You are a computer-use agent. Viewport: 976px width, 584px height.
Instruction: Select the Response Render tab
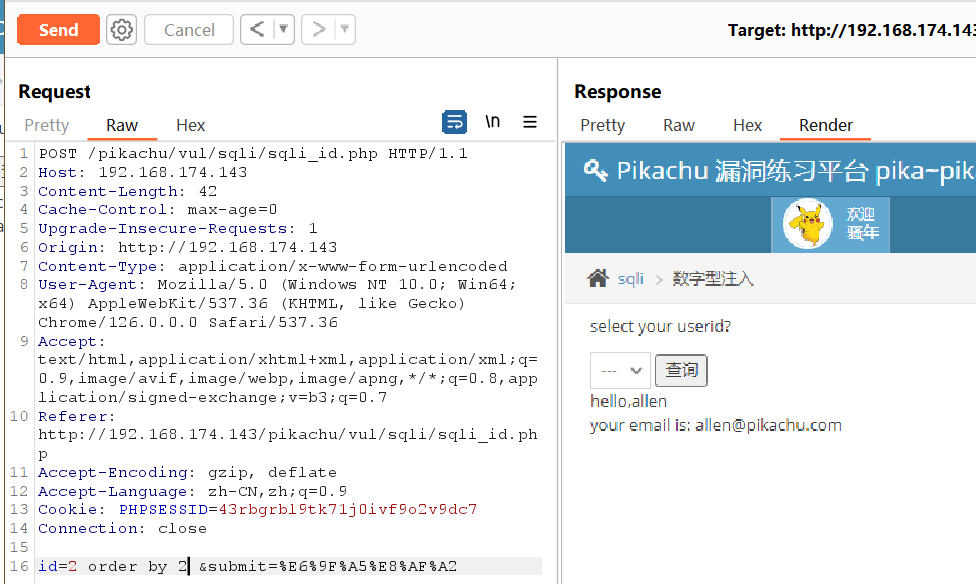(x=825, y=125)
